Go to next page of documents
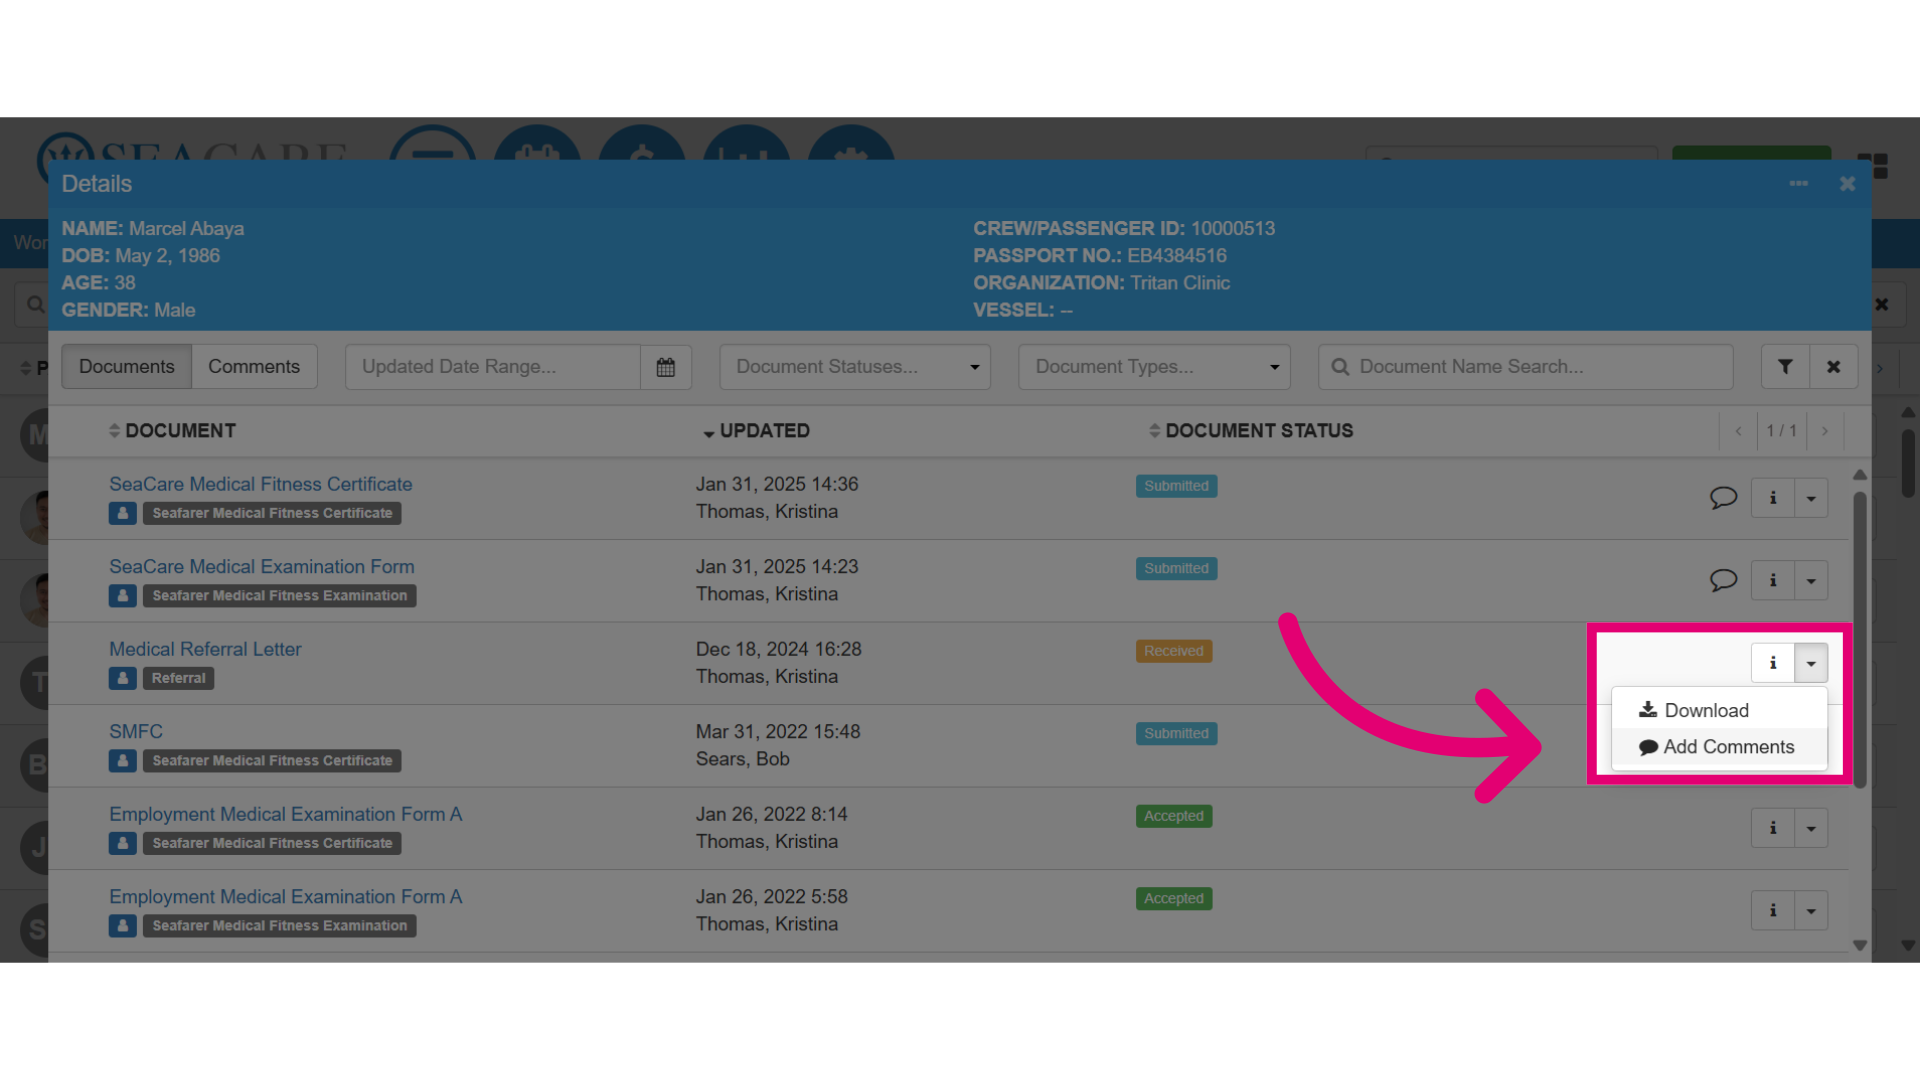The image size is (1920, 1080). click(1825, 431)
